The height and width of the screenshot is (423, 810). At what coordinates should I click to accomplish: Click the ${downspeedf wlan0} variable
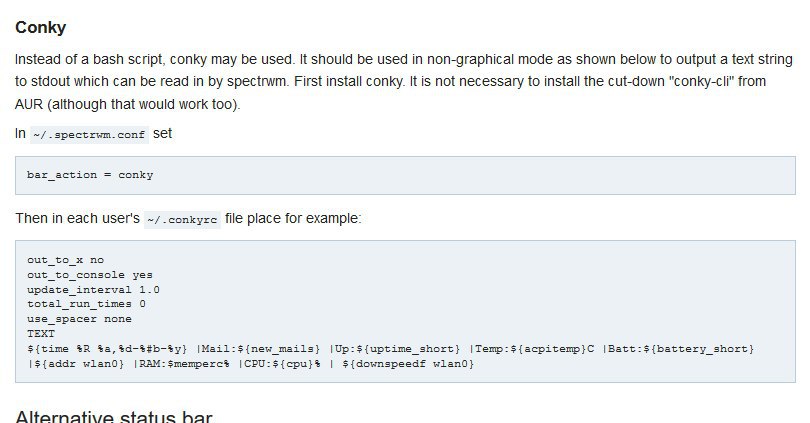tap(408, 364)
